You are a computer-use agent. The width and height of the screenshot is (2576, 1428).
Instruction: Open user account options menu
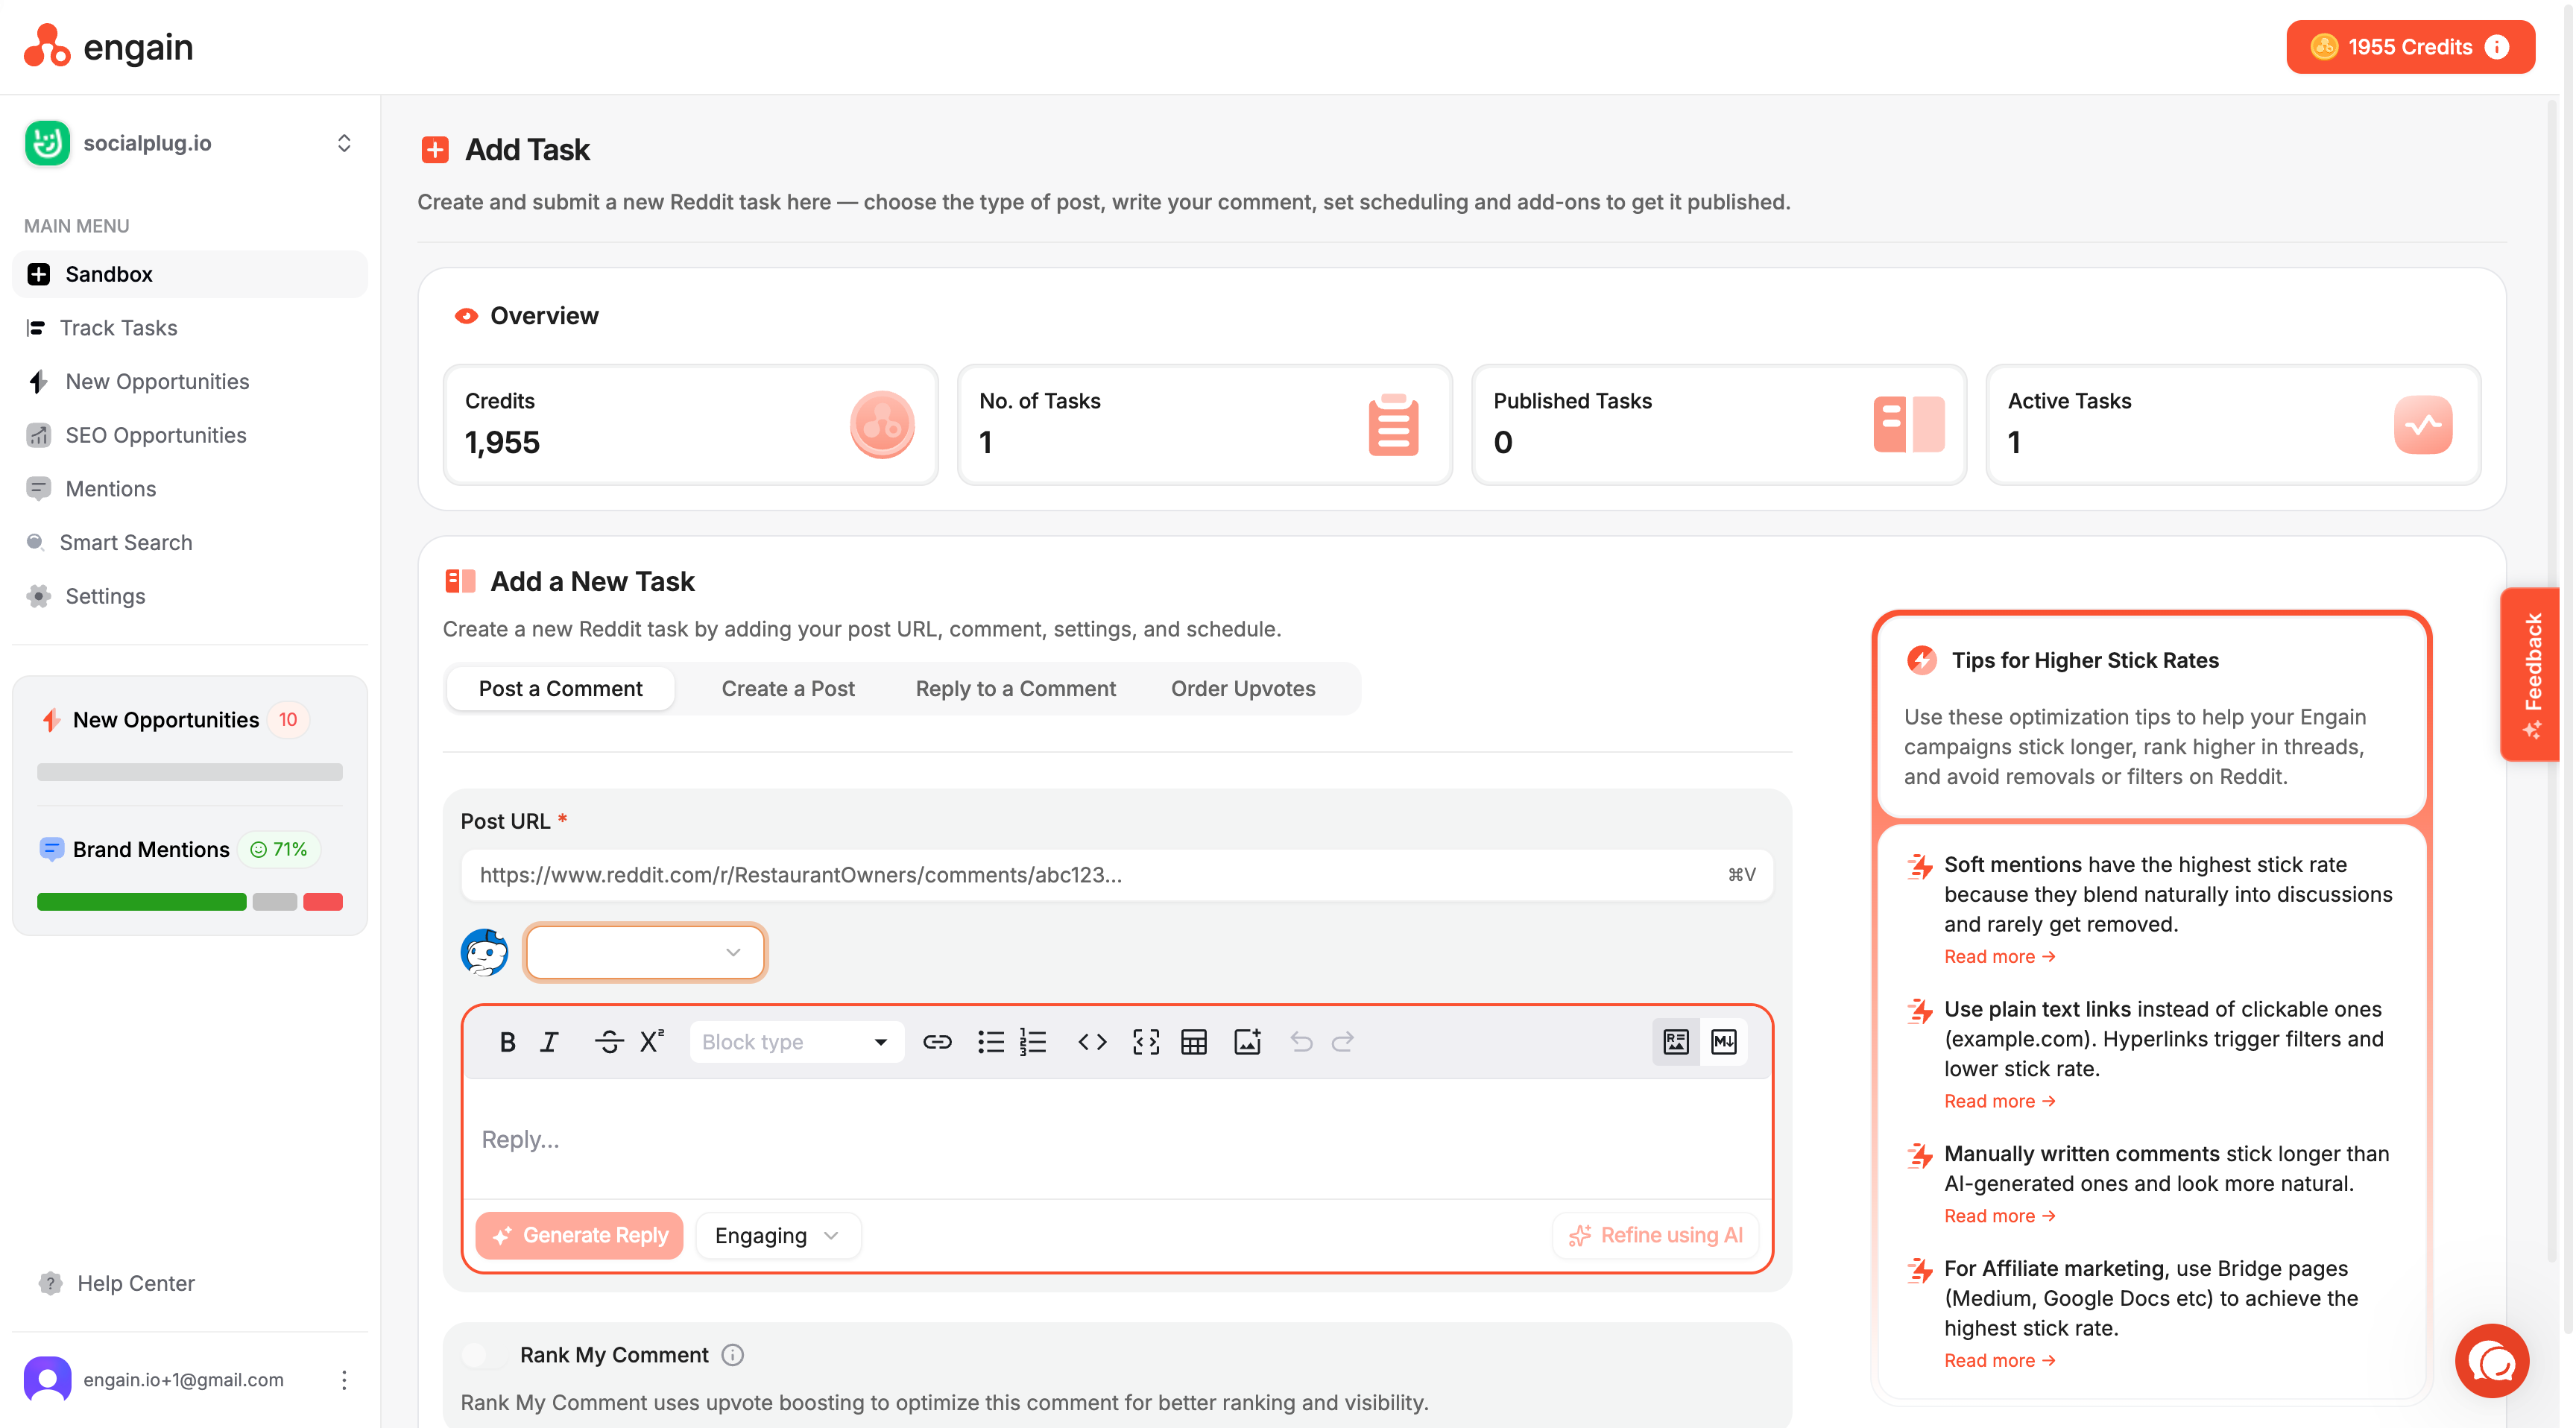click(x=344, y=1380)
